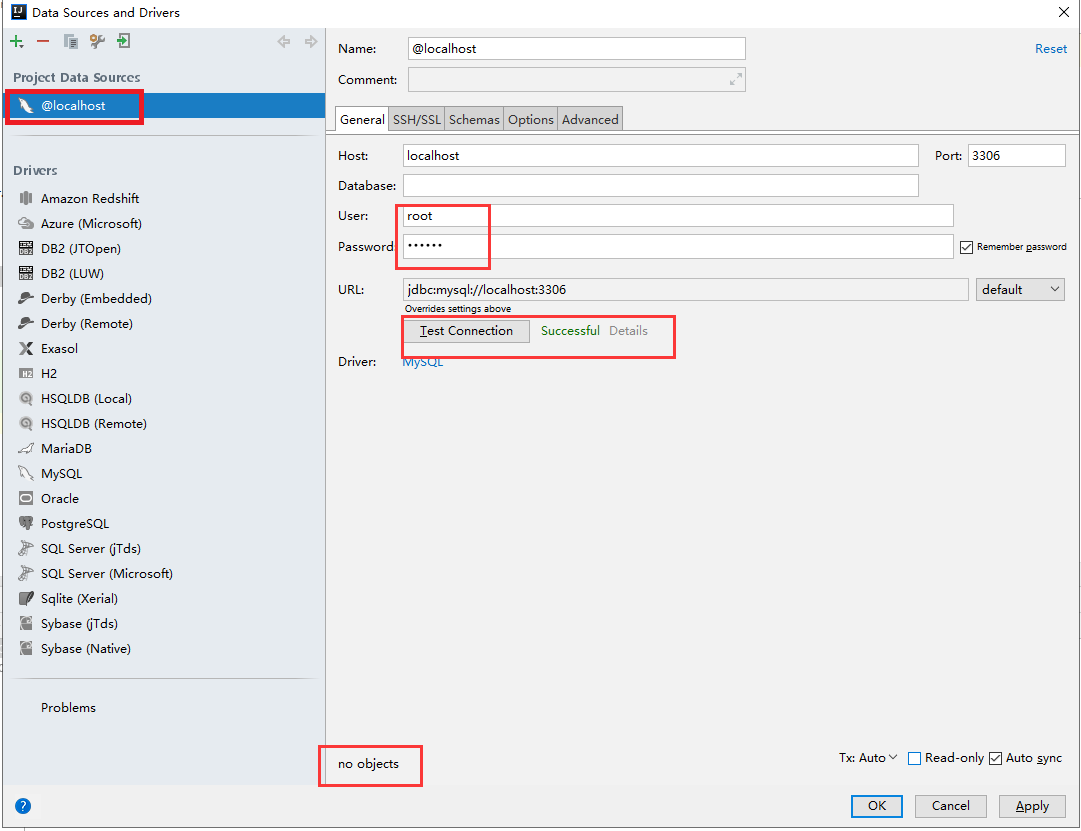The width and height of the screenshot is (1081, 831).
Task: Switch to the General tab
Action: (x=362, y=119)
